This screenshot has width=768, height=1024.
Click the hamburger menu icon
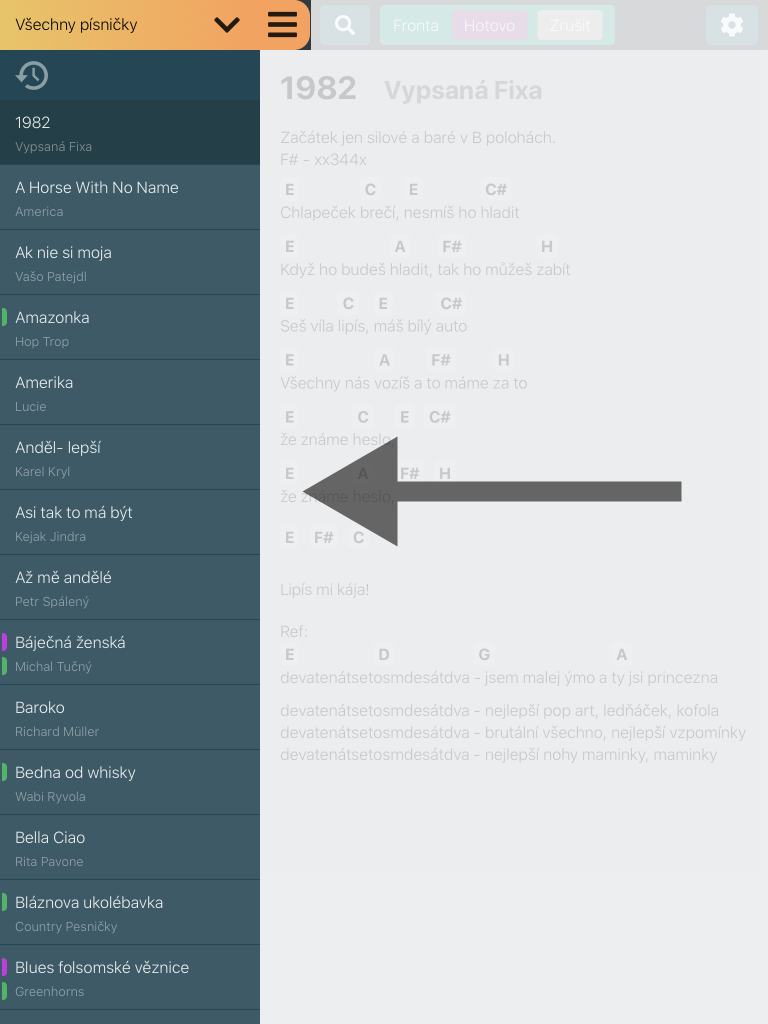coord(282,25)
